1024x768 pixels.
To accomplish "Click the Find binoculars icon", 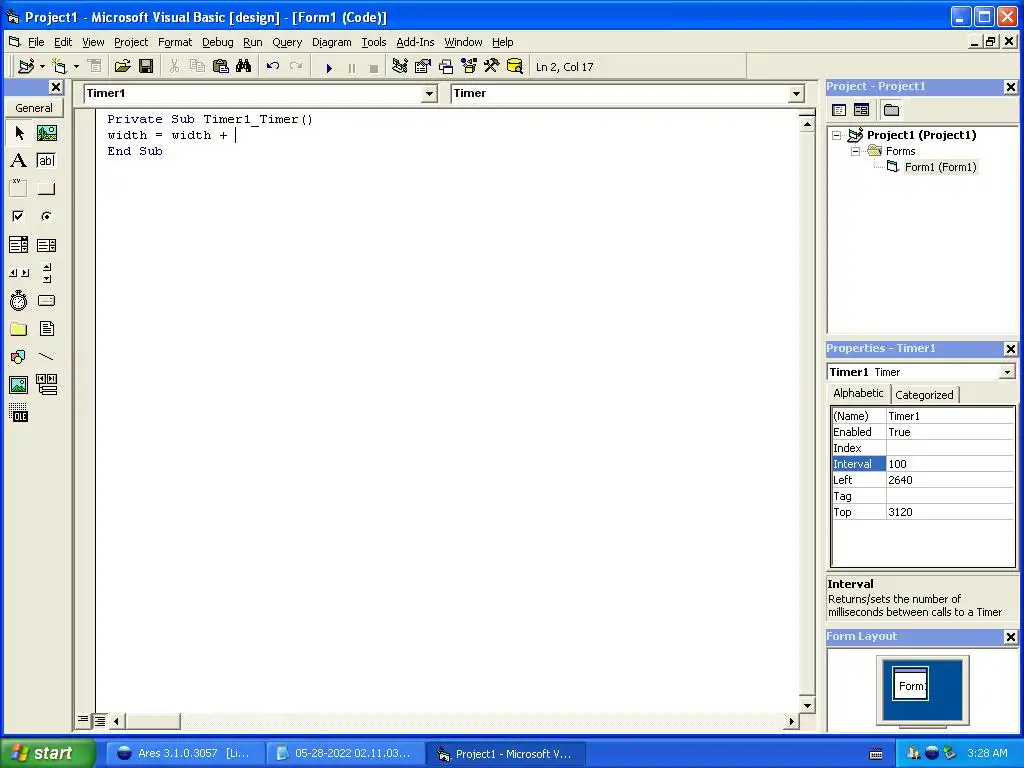I will (244, 66).
